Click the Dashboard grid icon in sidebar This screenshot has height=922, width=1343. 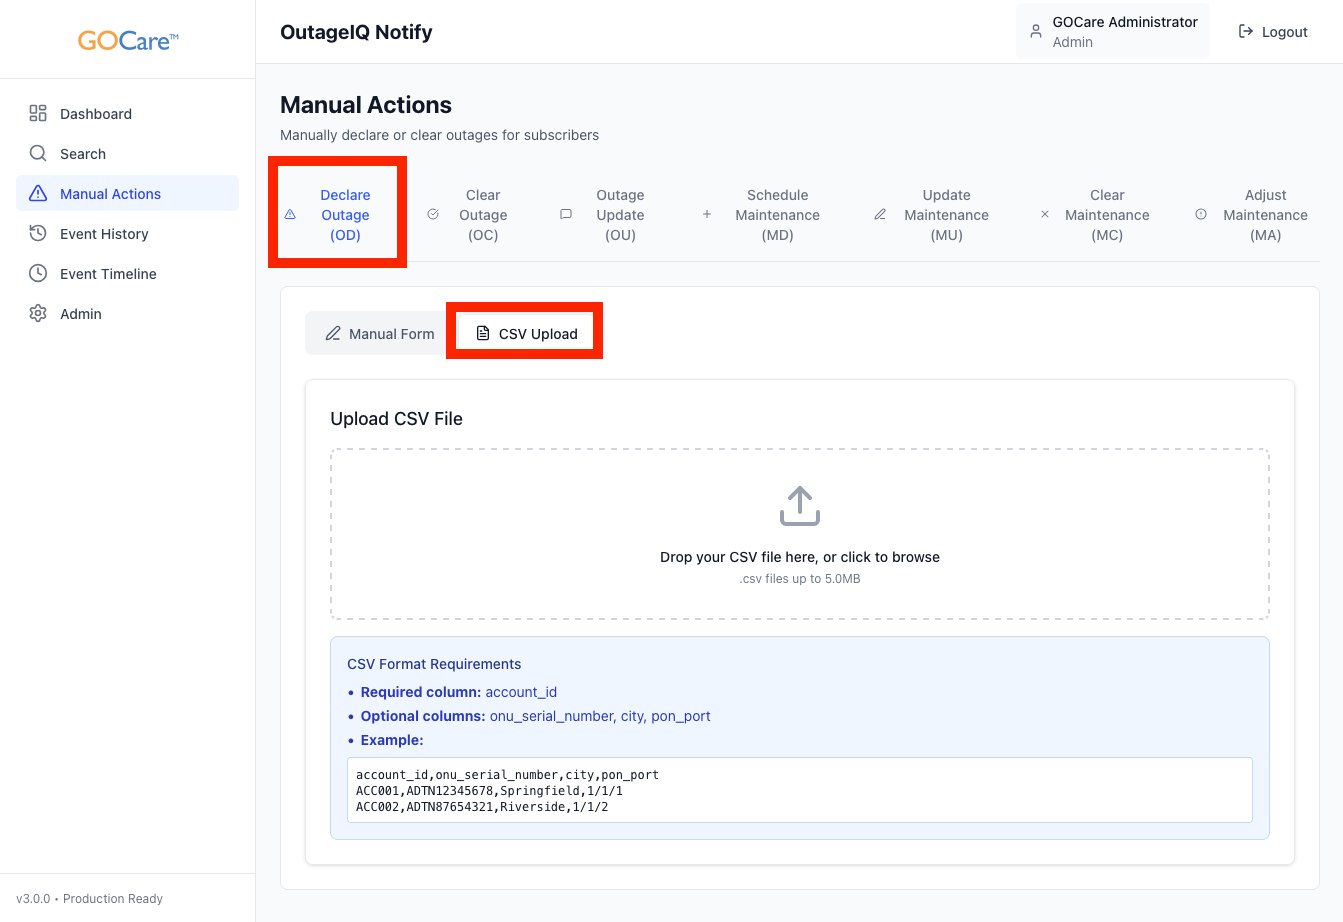[x=38, y=114]
